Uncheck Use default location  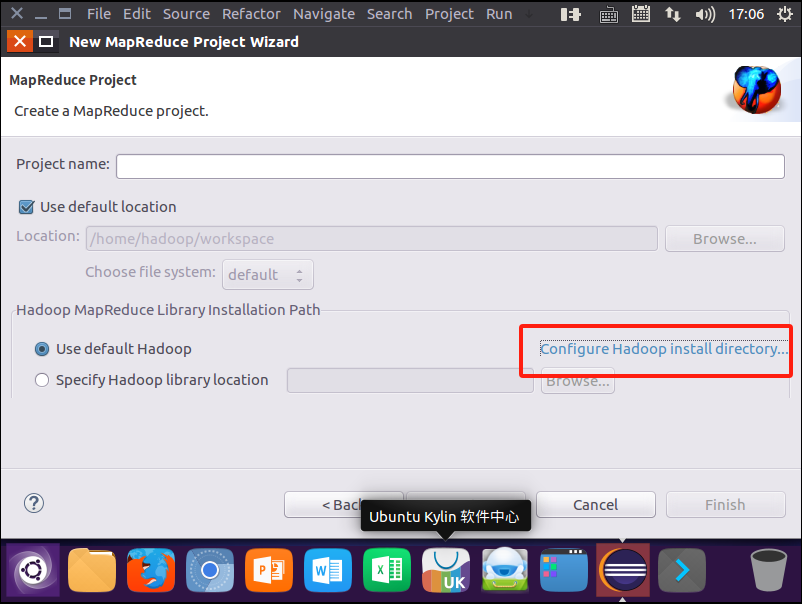25,206
